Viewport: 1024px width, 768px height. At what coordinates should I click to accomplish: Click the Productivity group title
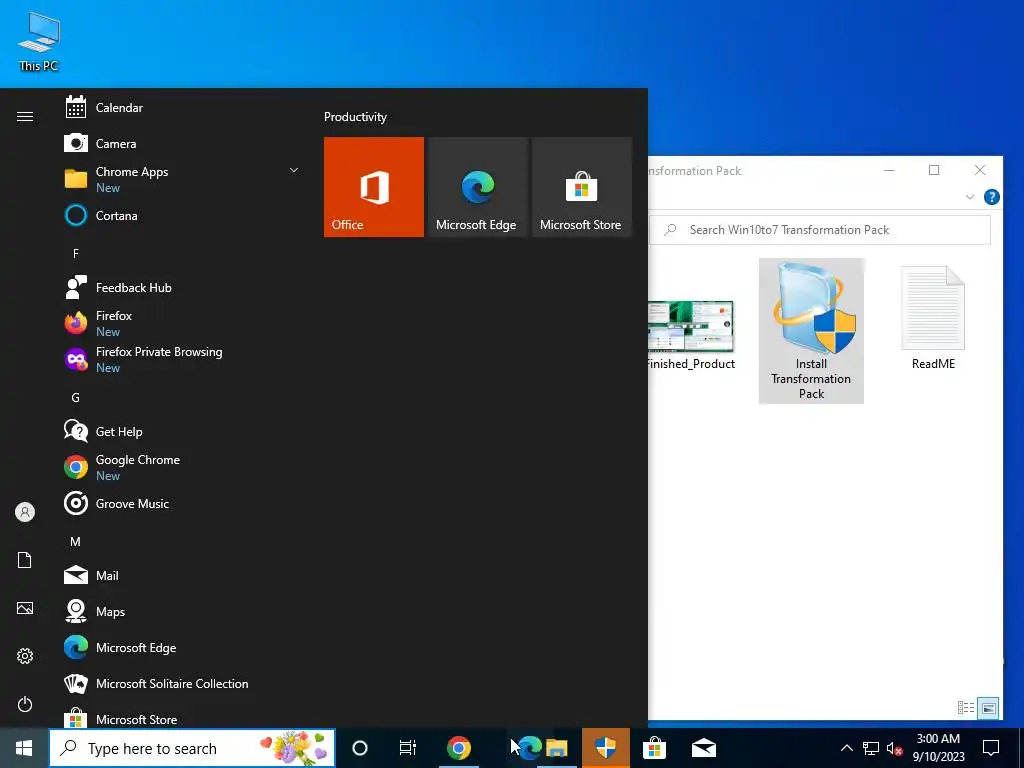pos(355,117)
